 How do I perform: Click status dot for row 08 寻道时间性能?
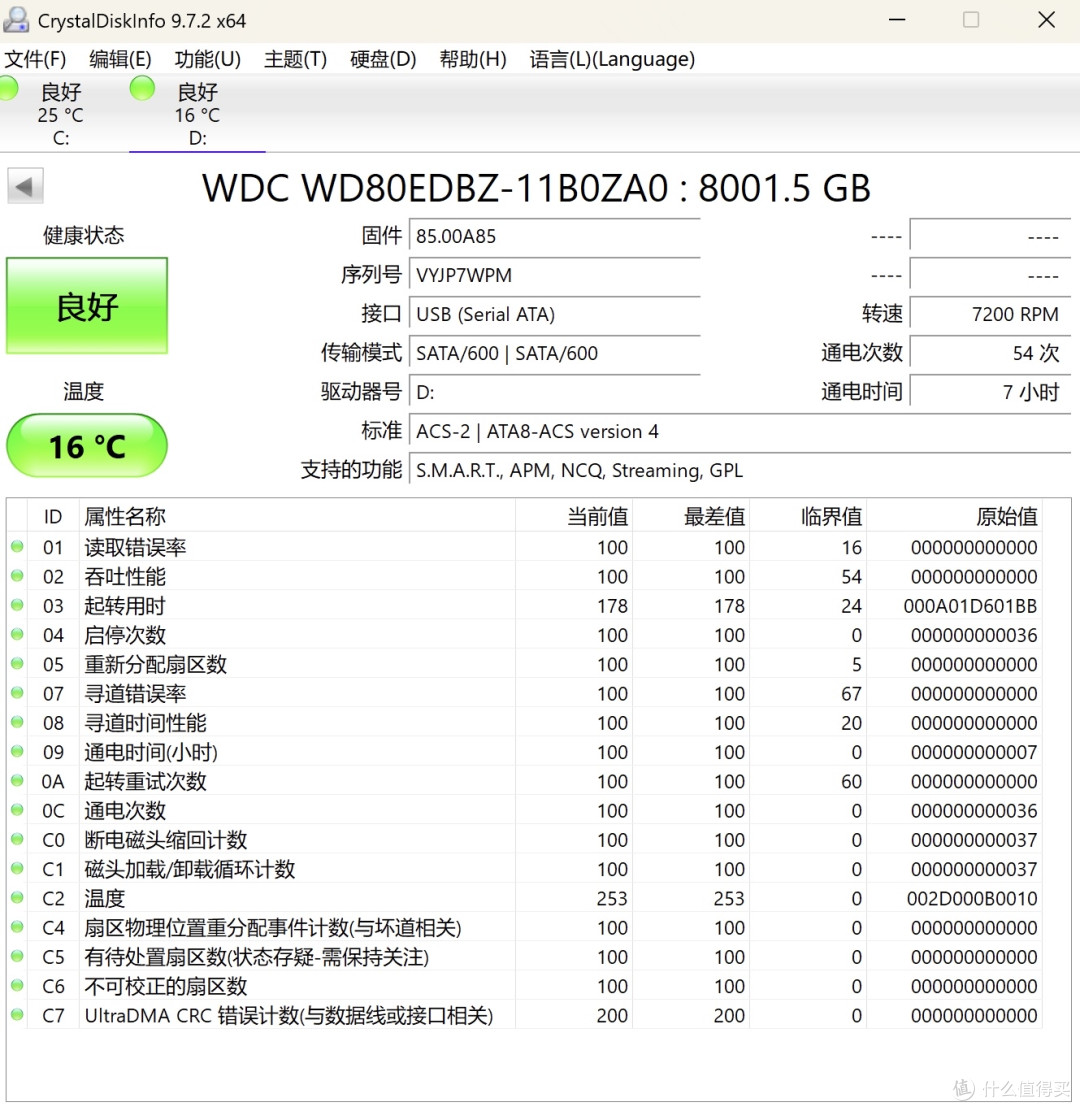tap(17, 722)
